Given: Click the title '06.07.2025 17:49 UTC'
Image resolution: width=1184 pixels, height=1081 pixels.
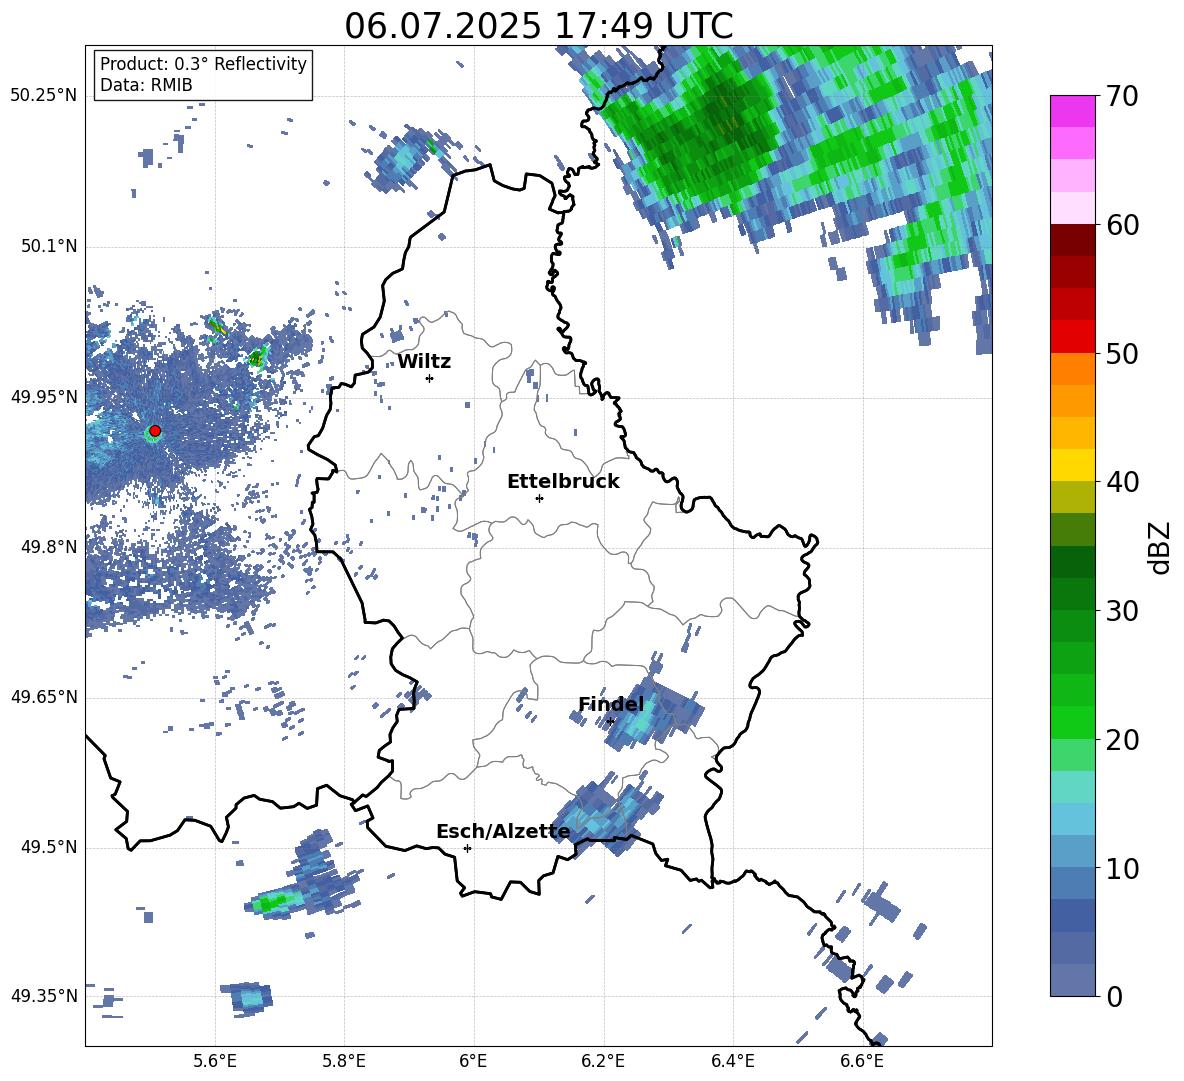Looking at the screenshot, I should click(x=538, y=26).
